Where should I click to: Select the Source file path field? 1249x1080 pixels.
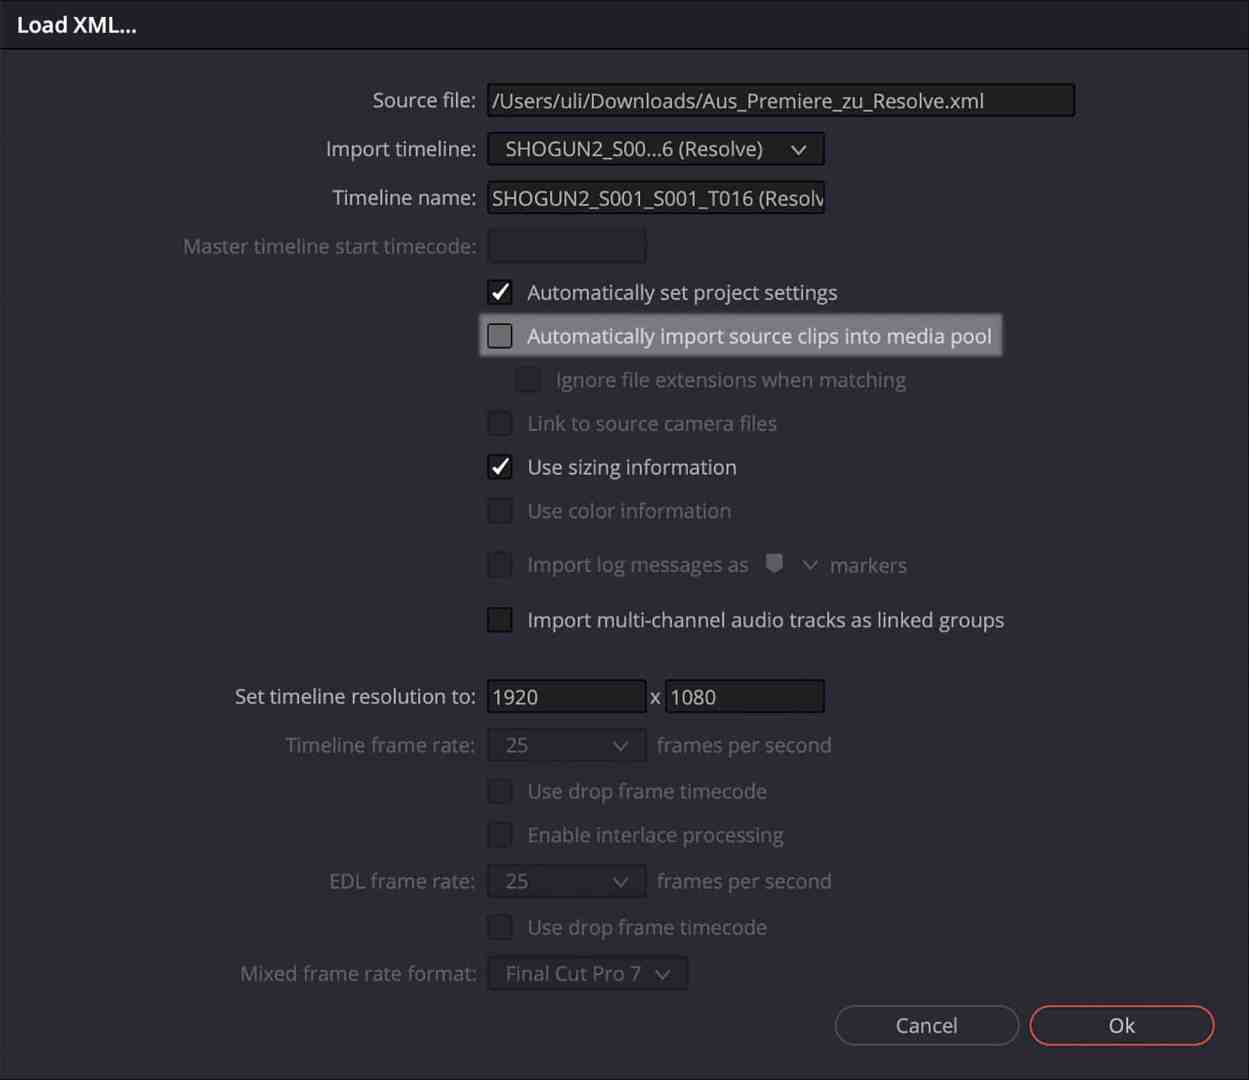(780, 100)
